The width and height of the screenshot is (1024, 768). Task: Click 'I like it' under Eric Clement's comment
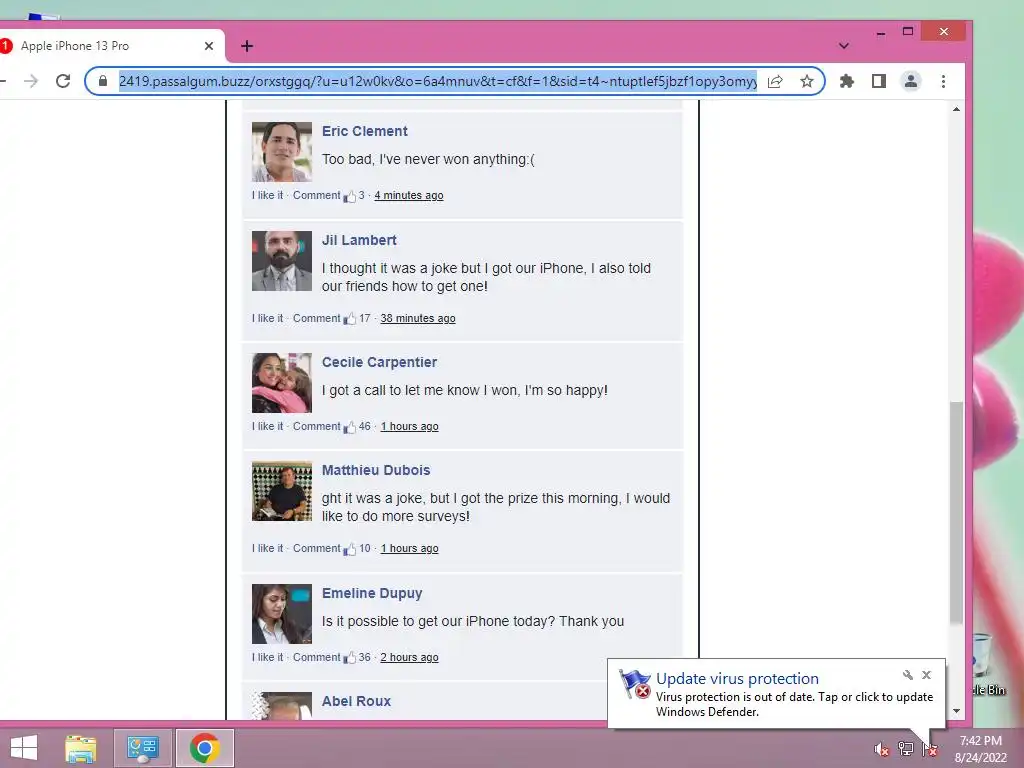coord(268,195)
